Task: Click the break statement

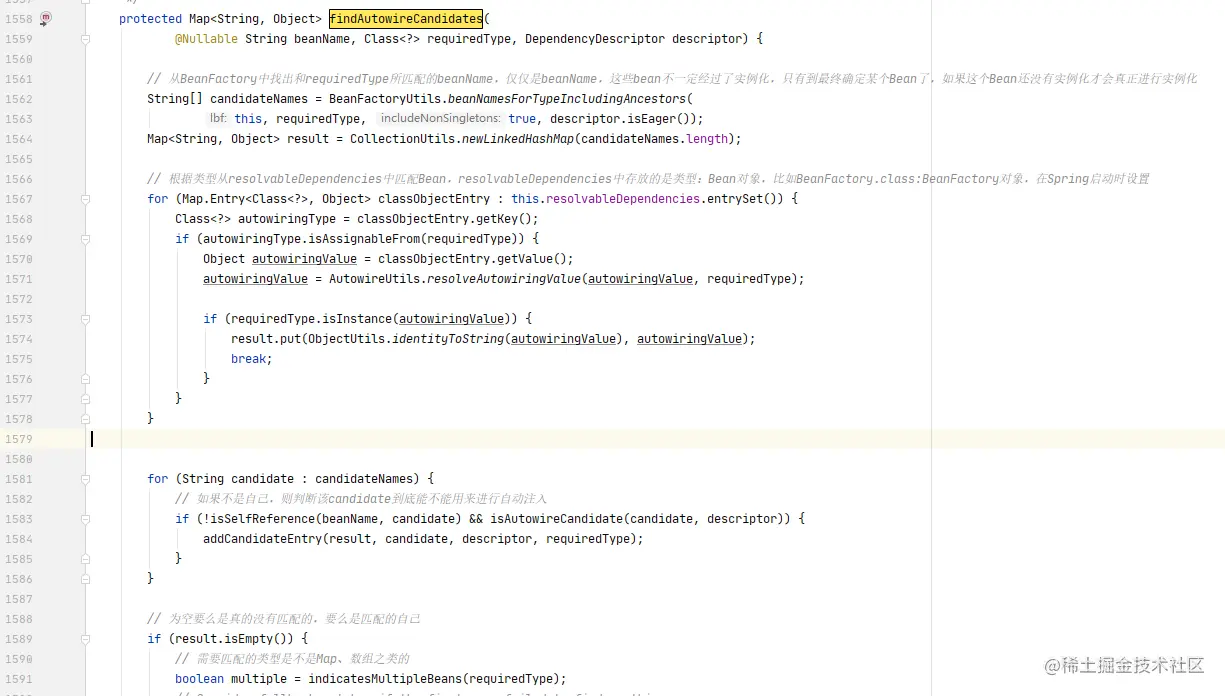Action: [x=251, y=359]
